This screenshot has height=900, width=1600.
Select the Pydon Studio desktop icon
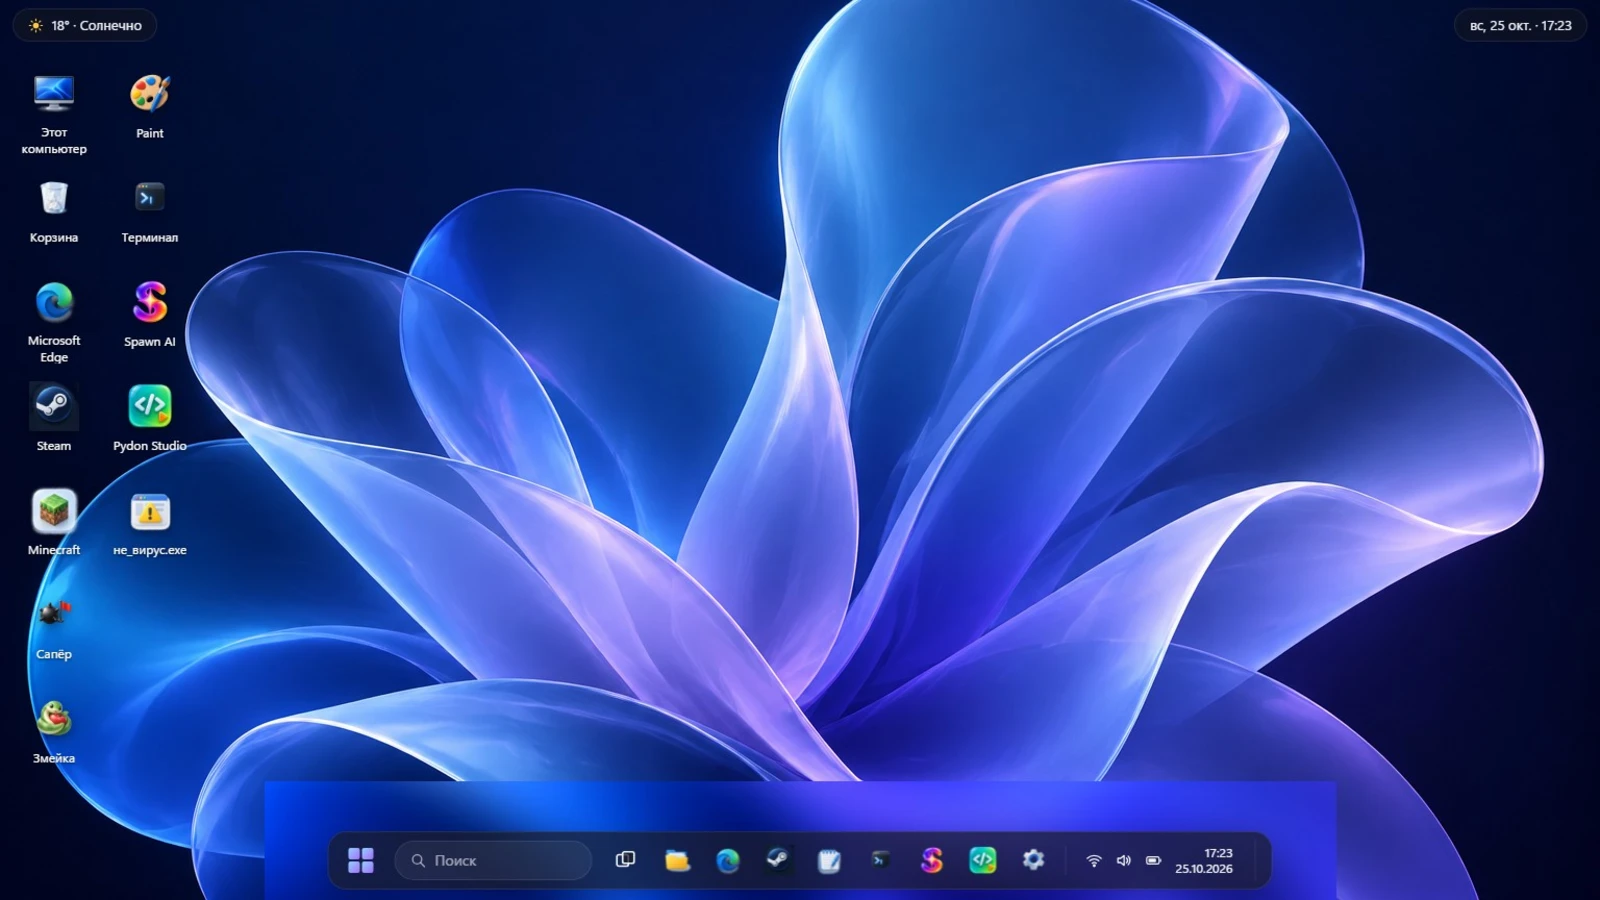click(x=150, y=418)
